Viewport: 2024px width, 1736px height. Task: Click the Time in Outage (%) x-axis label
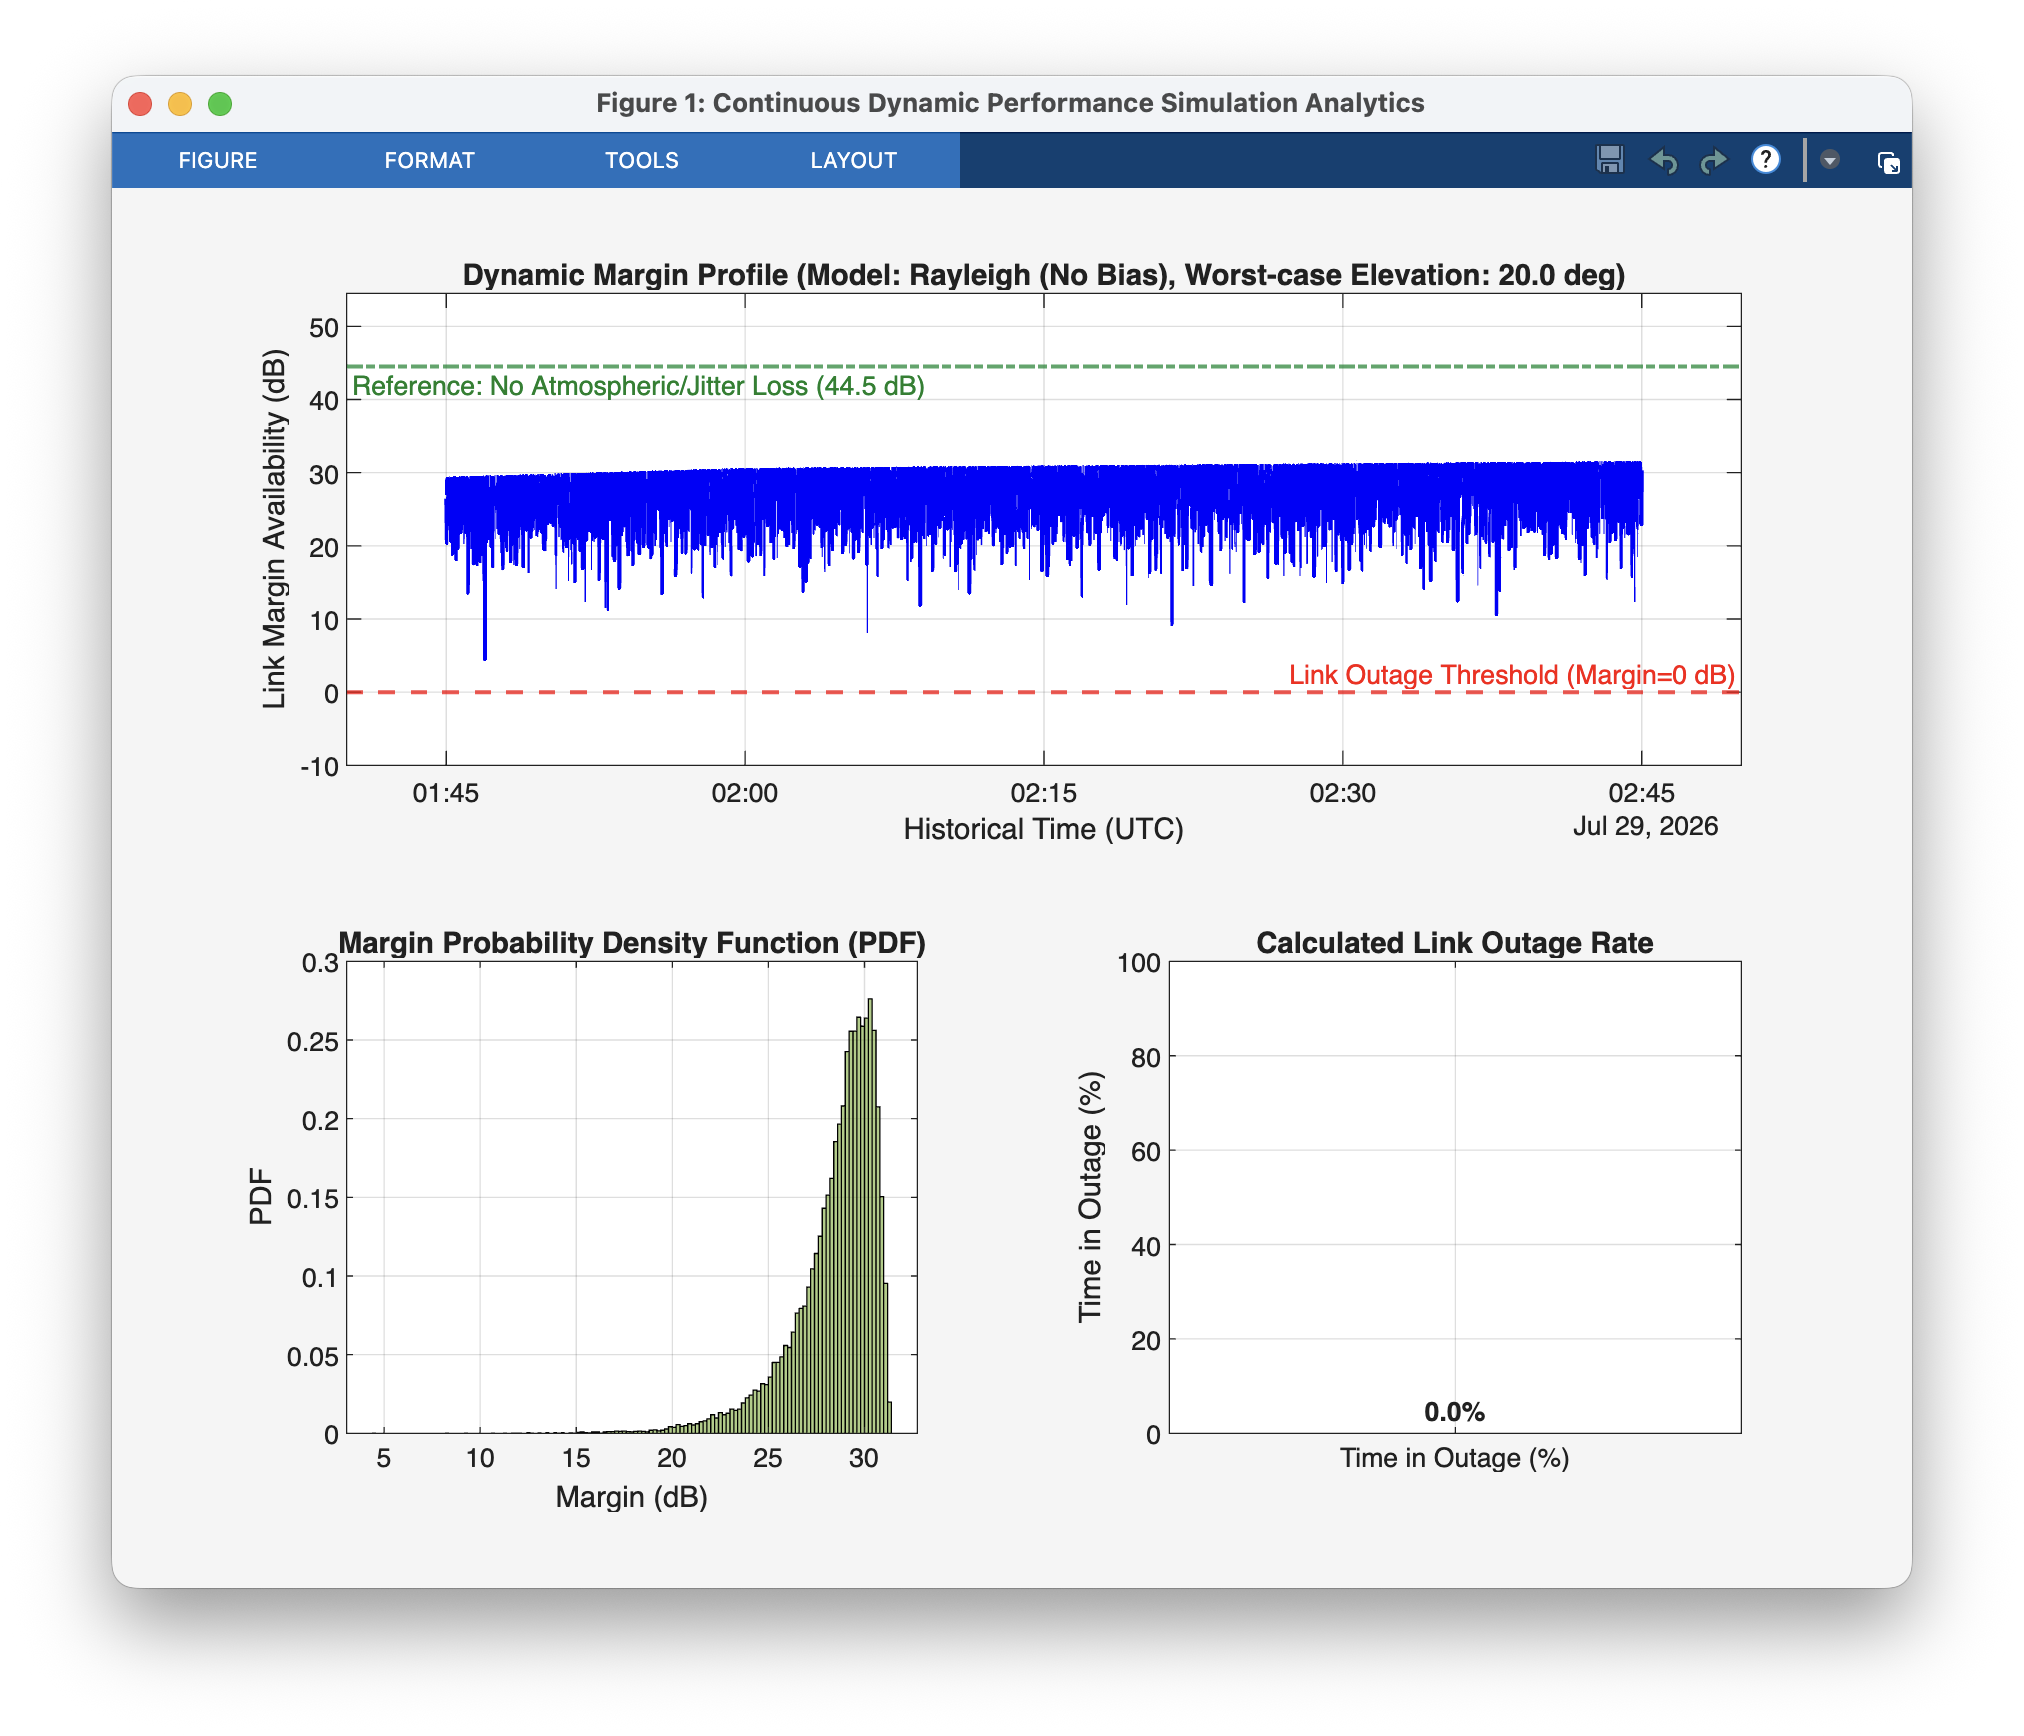(1454, 1458)
